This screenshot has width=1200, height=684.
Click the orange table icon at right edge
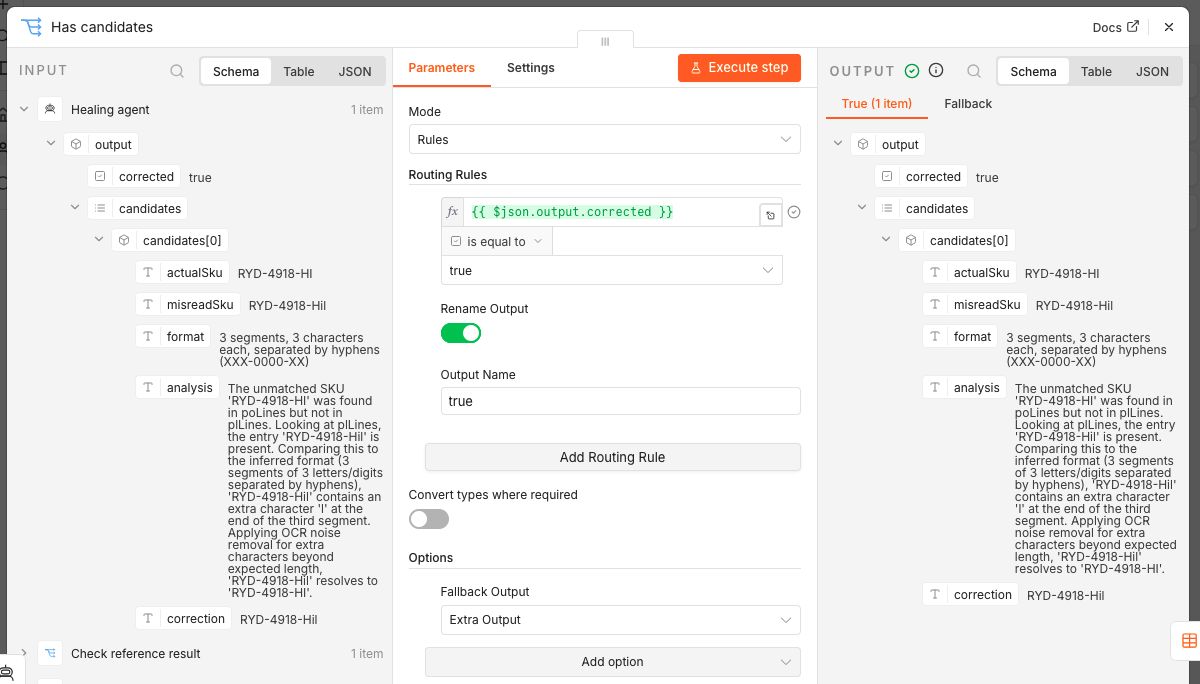pyautogui.click(x=1189, y=640)
